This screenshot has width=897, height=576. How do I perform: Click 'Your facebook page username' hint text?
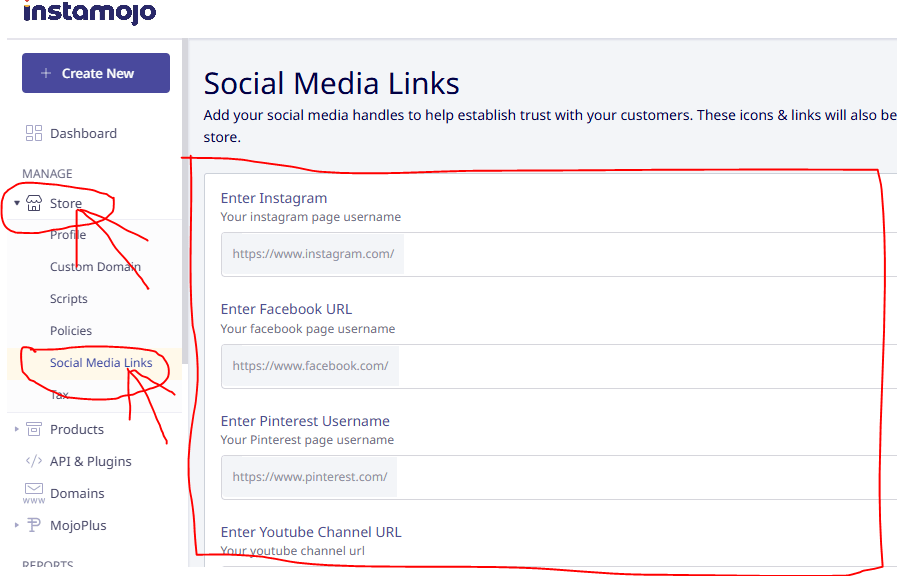coord(308,329)
